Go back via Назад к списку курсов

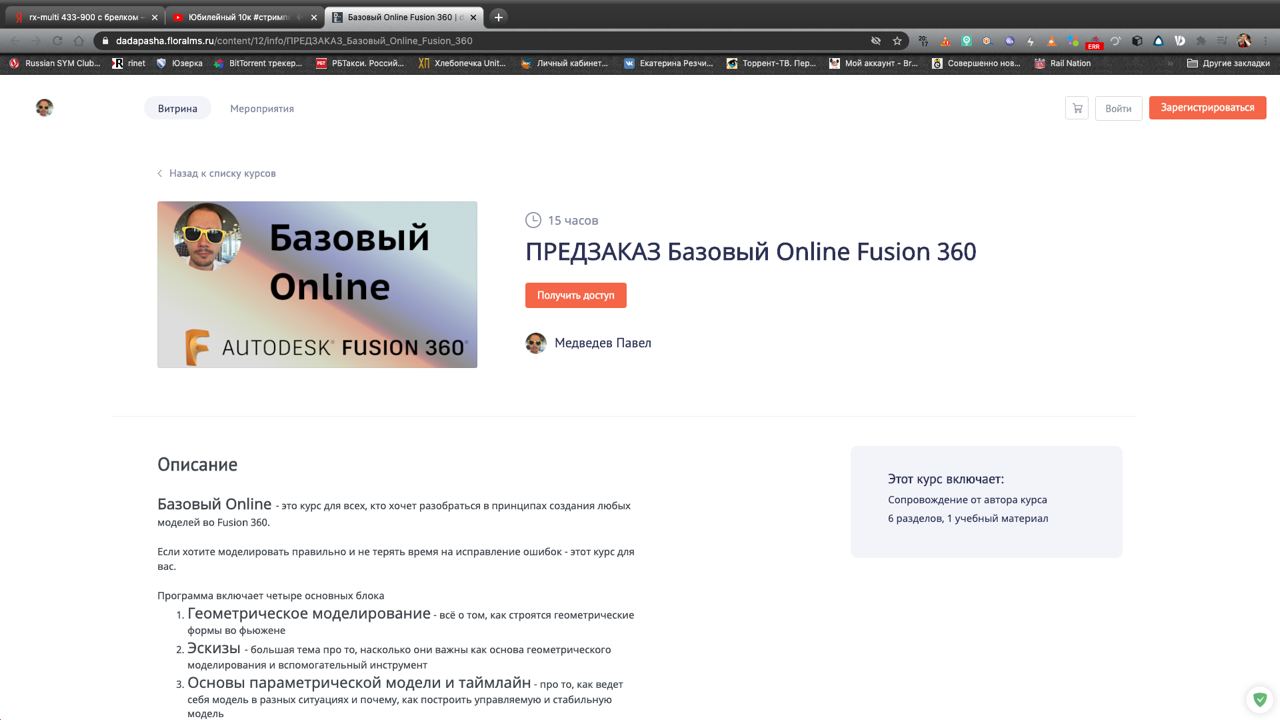pos(216,173)
